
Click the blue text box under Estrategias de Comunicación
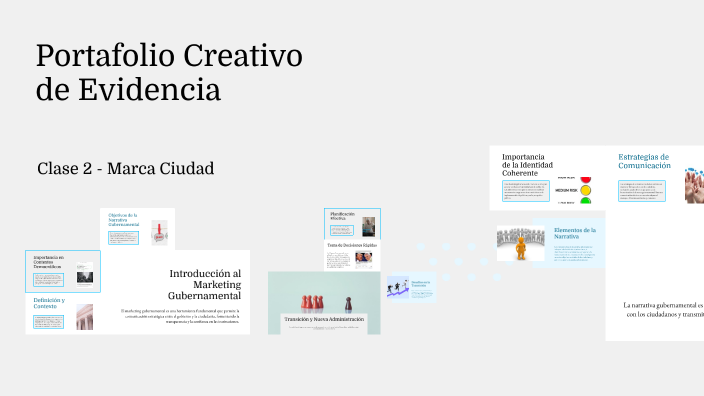pos(642,191)
